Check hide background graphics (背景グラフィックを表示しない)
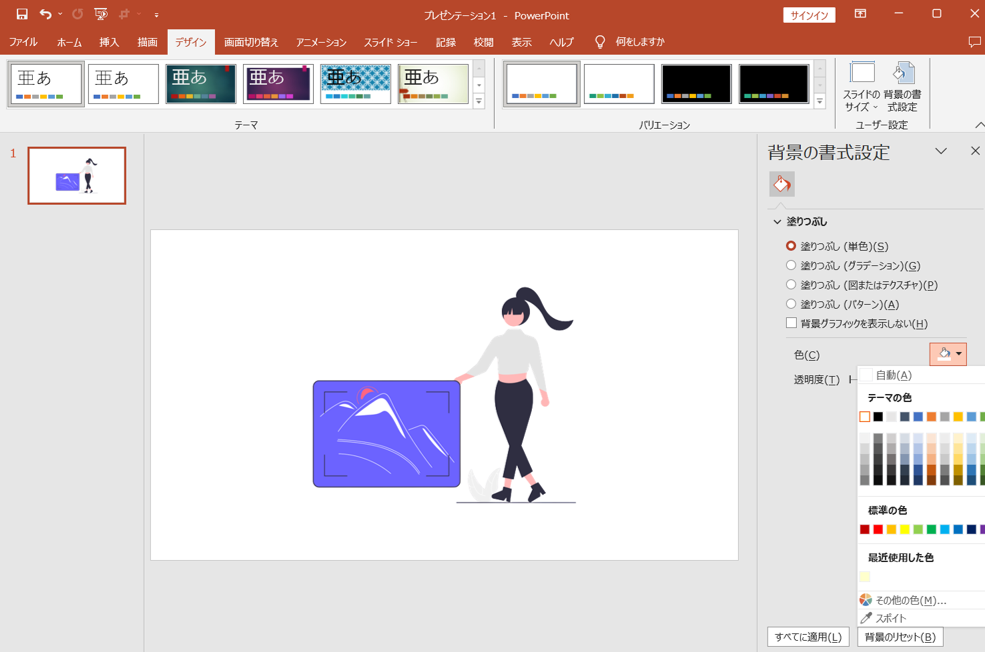 point(791,323)
